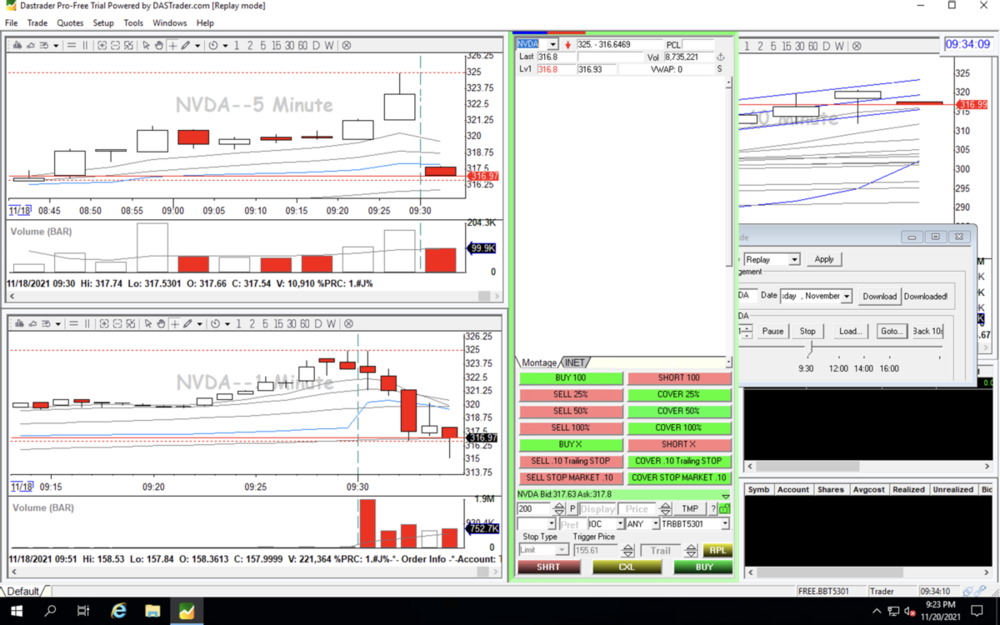The width and height of the screenshot is (1000, 625).
Task: Click the Download button in the Replay panel
Action: tap(879, 295)
